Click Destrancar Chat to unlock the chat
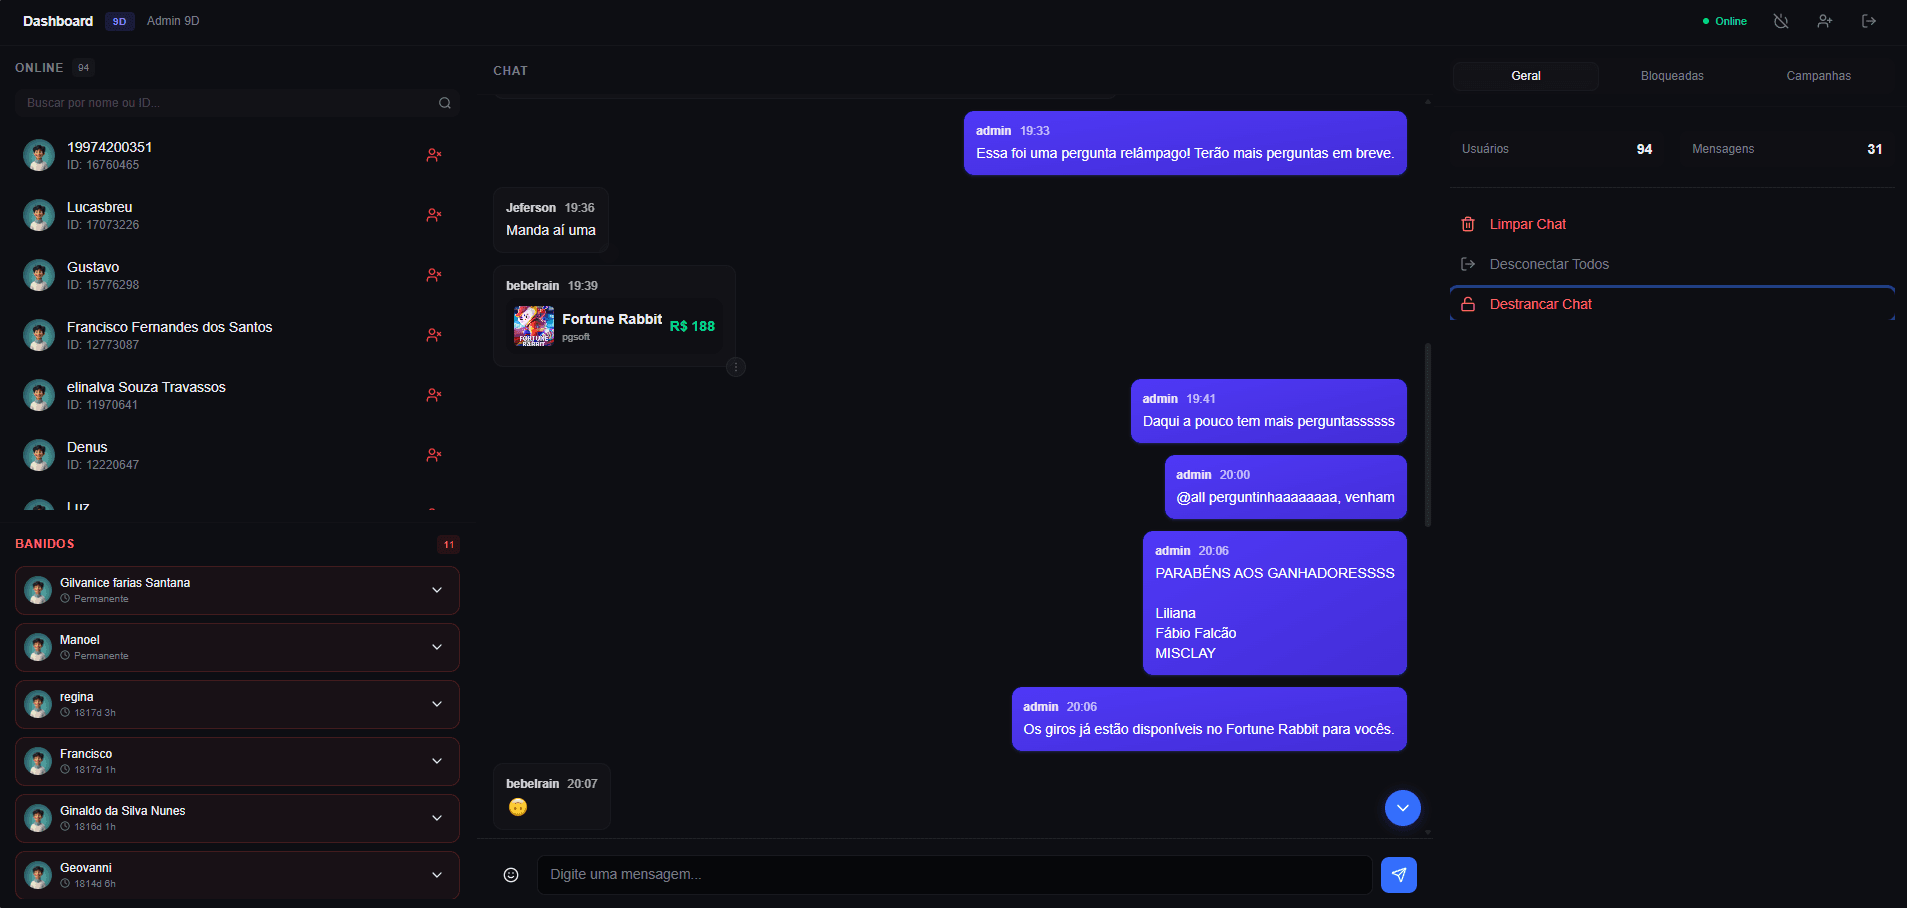This screenshot has width=1907, height=908. click(1540, 304)
